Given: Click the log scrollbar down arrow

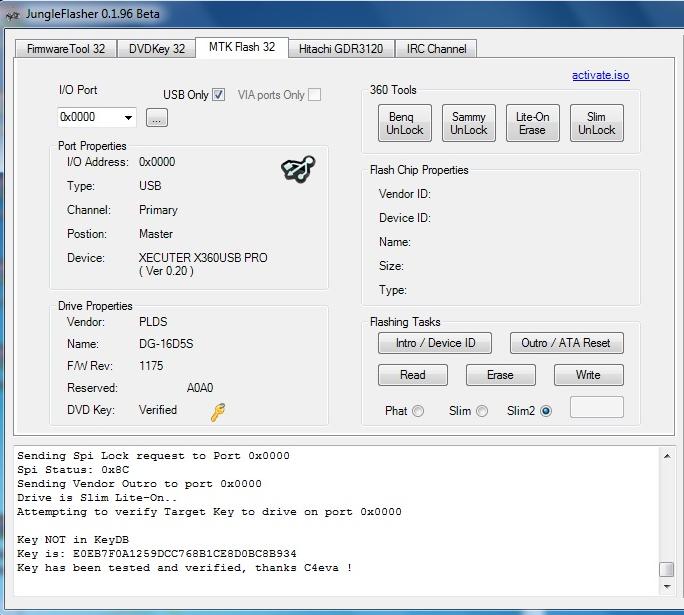Looking at the screenshot, I should coord(667,587).
